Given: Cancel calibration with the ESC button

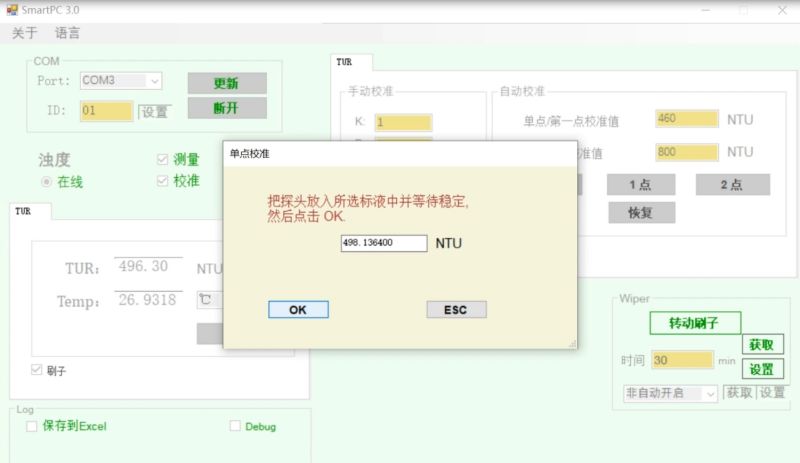Looking at the screenshot, I should [456, 309].
